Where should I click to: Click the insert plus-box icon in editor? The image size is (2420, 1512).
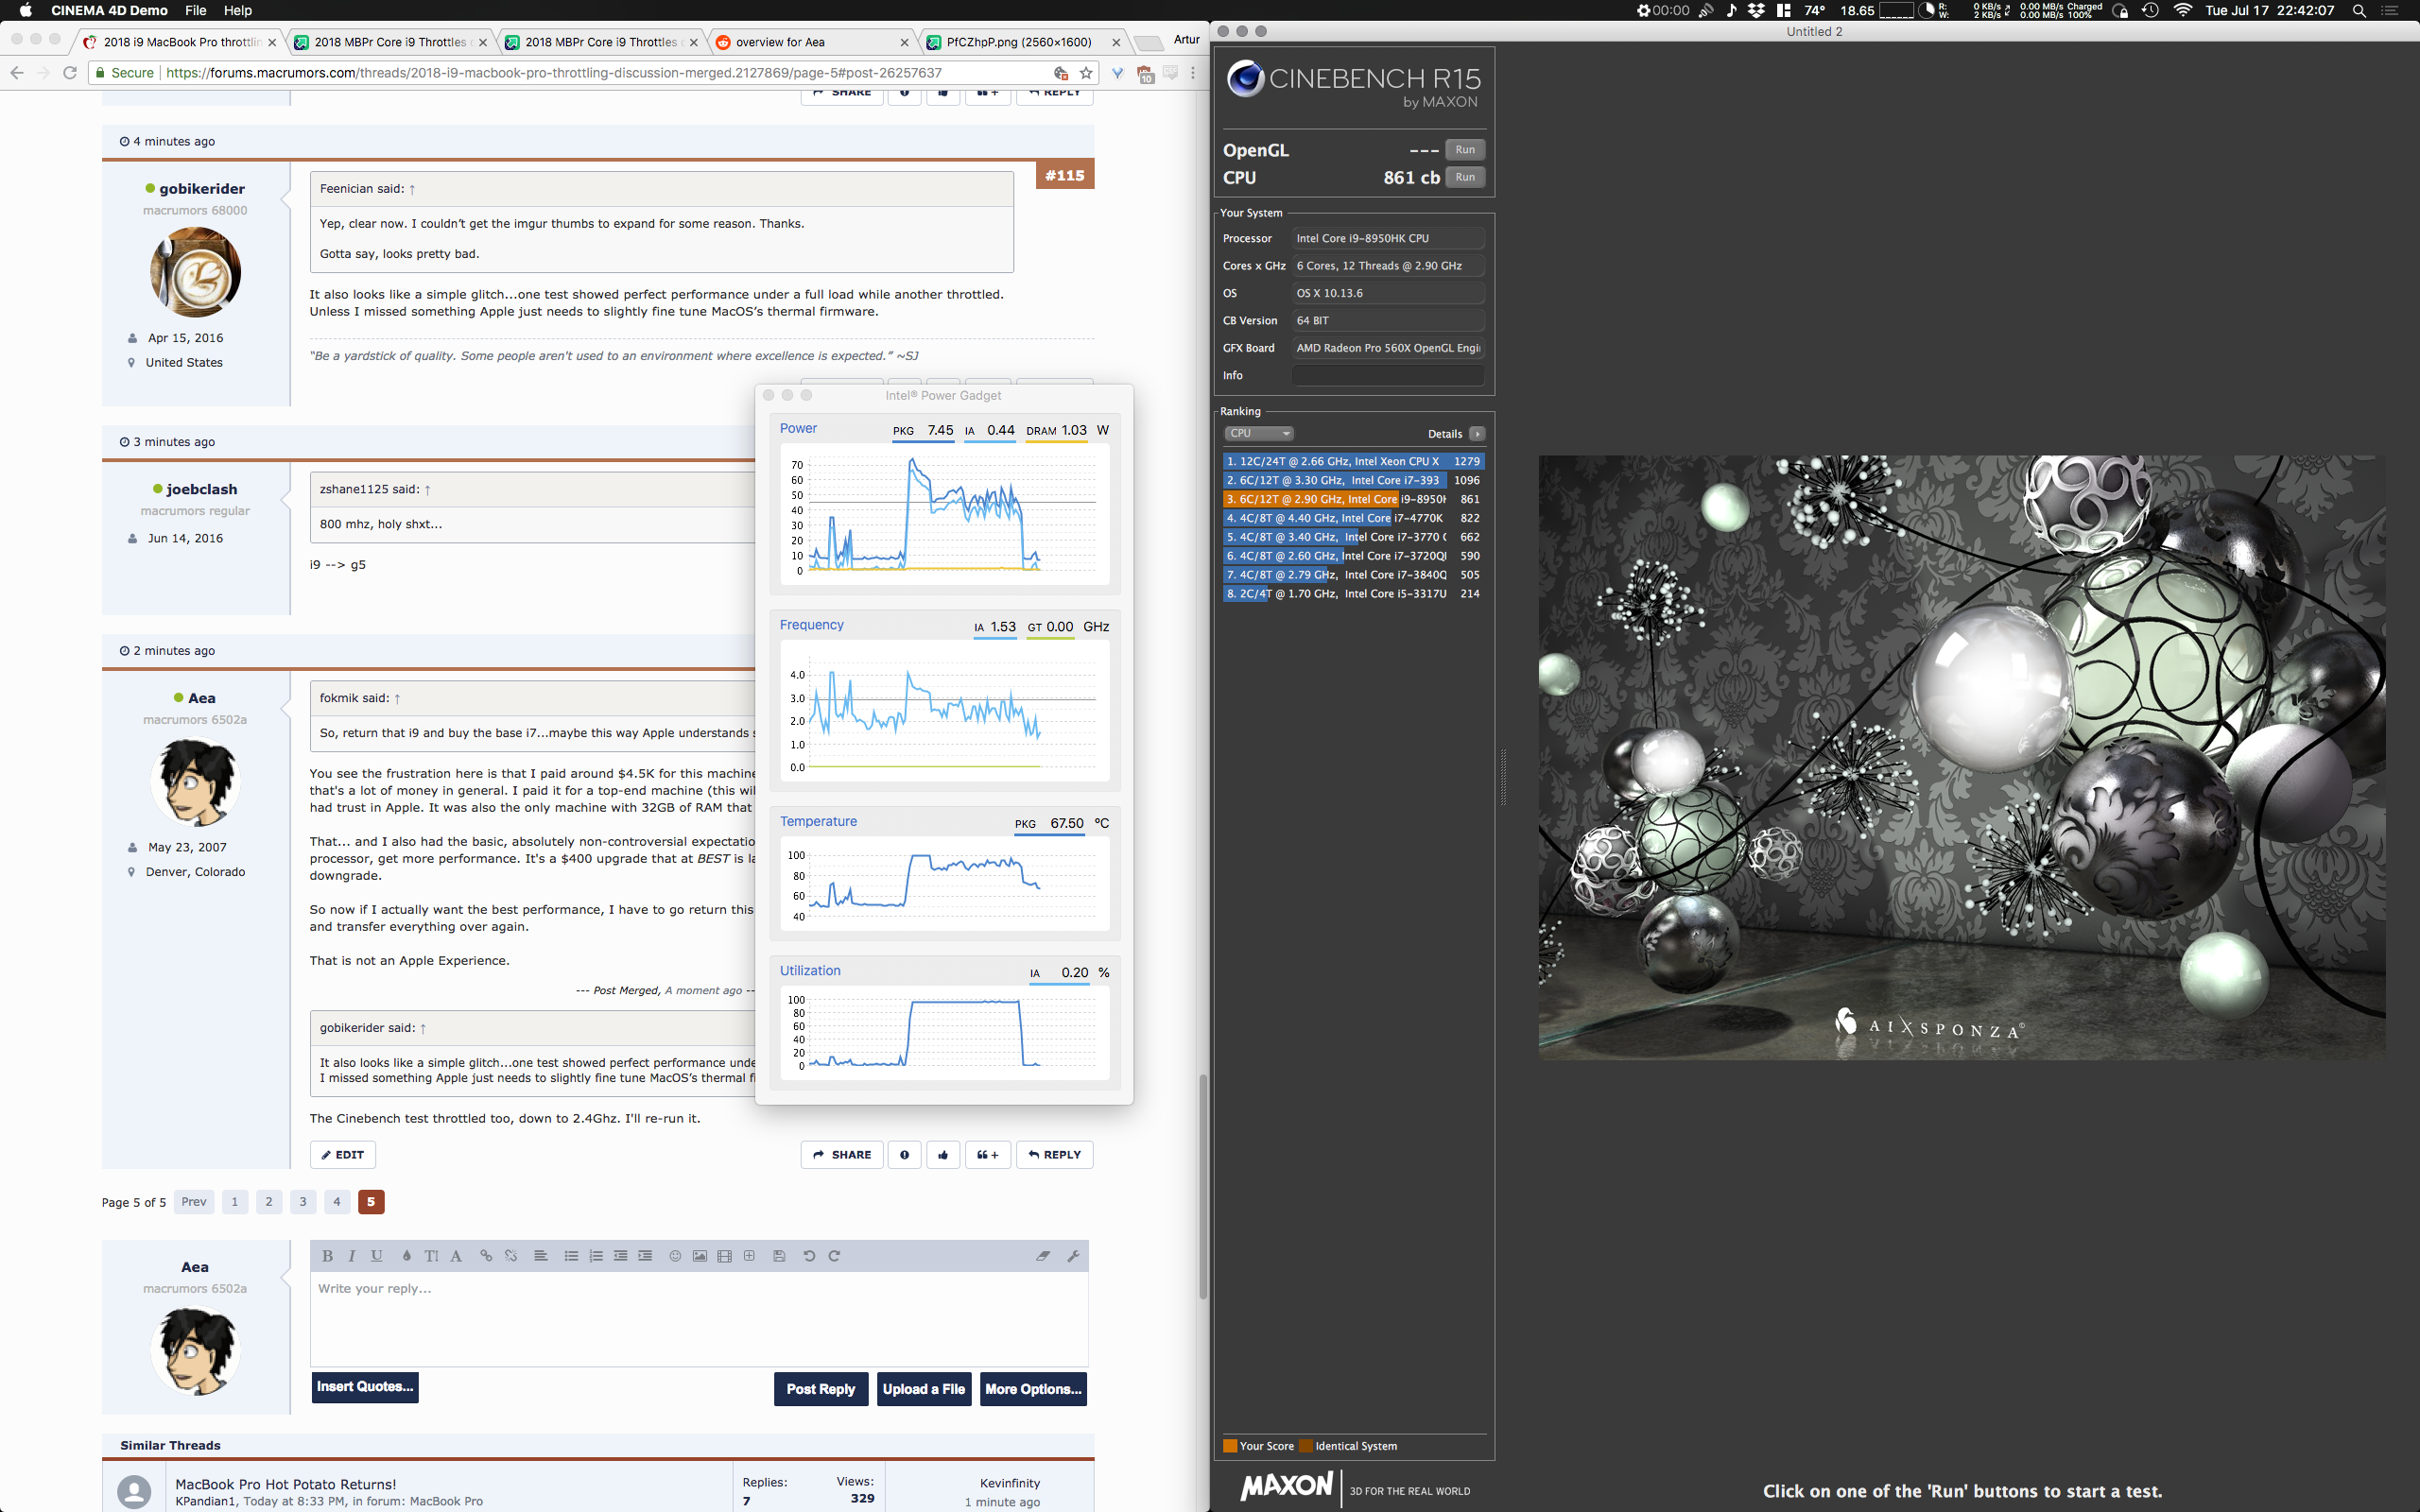(x=749, y=1256)
